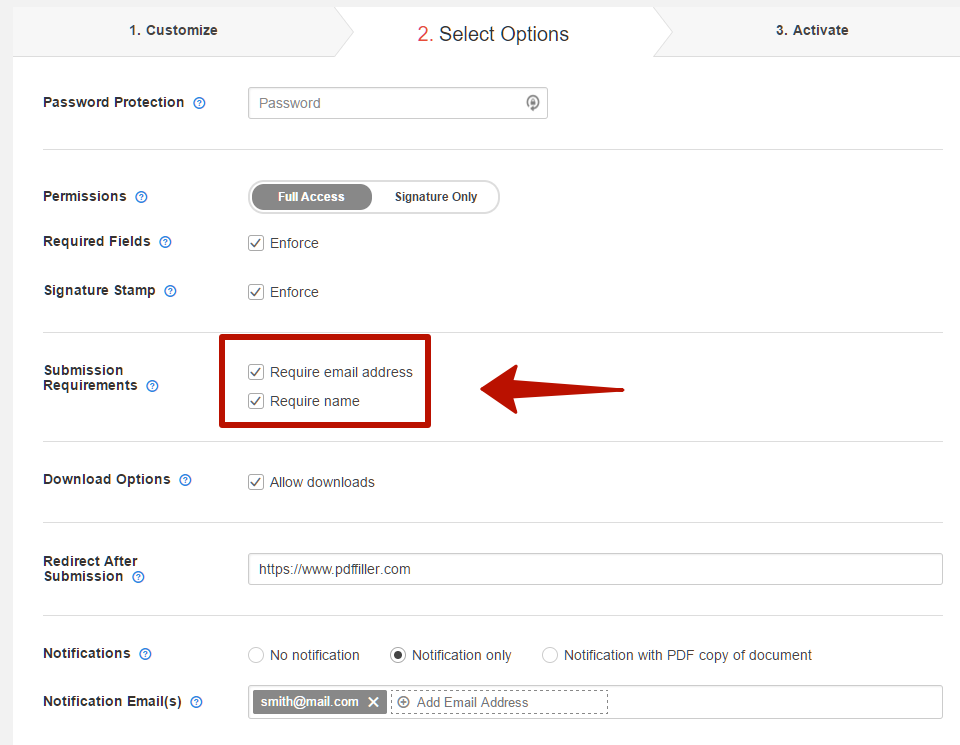Viewport: 960px width, 745px height.
Task: Remove smith@mail.com email chip
Action: tap(373, 702)
